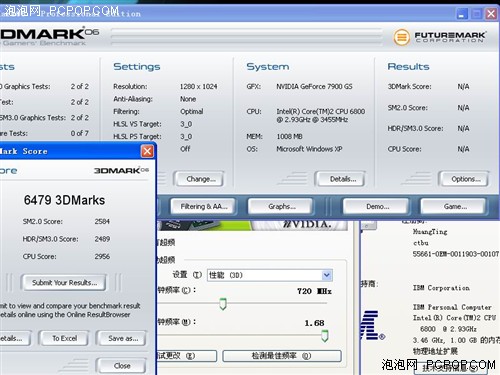Click the Change... button under Settings
Screen dimensions: 500x375
coord(201,179)
